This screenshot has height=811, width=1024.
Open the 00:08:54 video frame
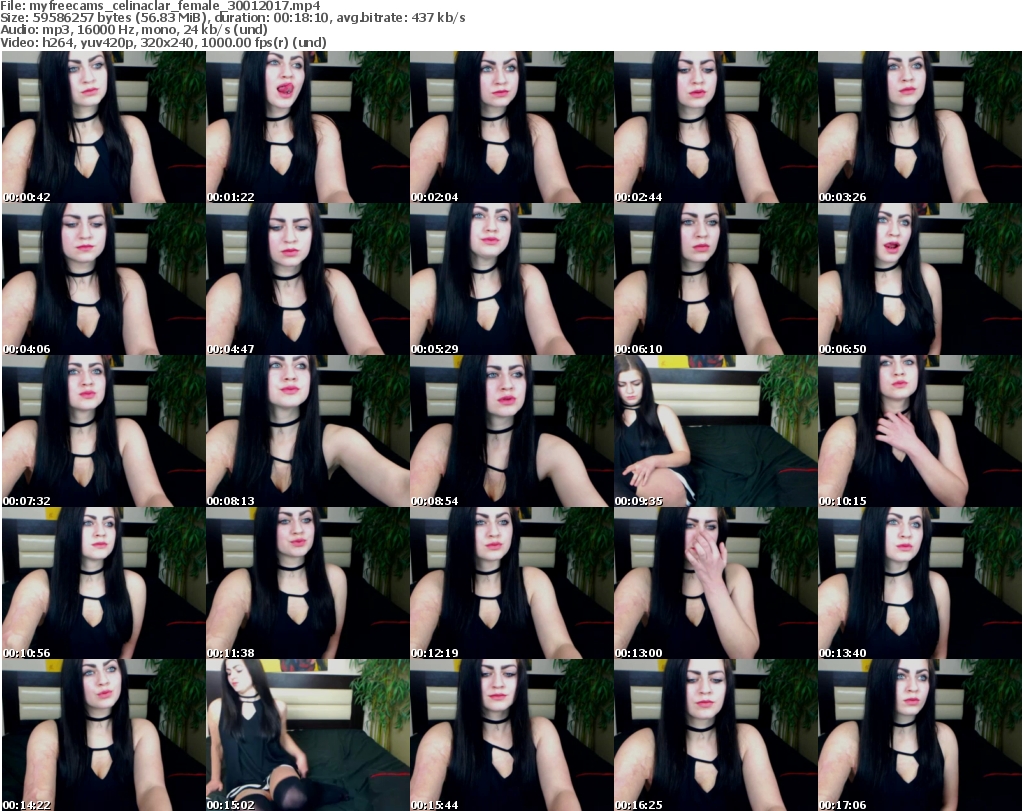tap(511, 432)
